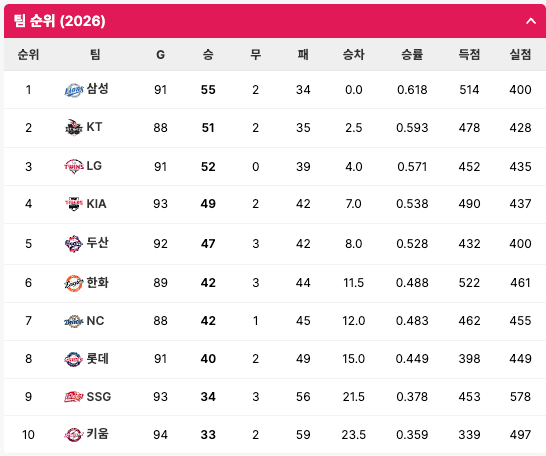Click the Doosan Bears team logo
This screenshot has height=456, width=546.
[74, 243]
